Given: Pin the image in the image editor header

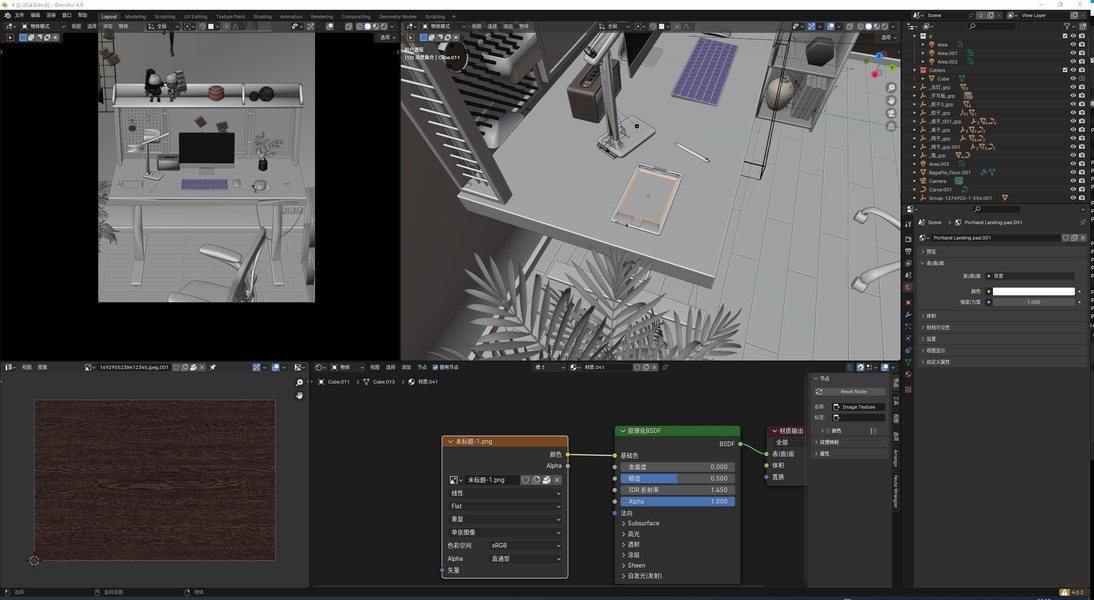Looking at the screenshot, I should point(213,367).
